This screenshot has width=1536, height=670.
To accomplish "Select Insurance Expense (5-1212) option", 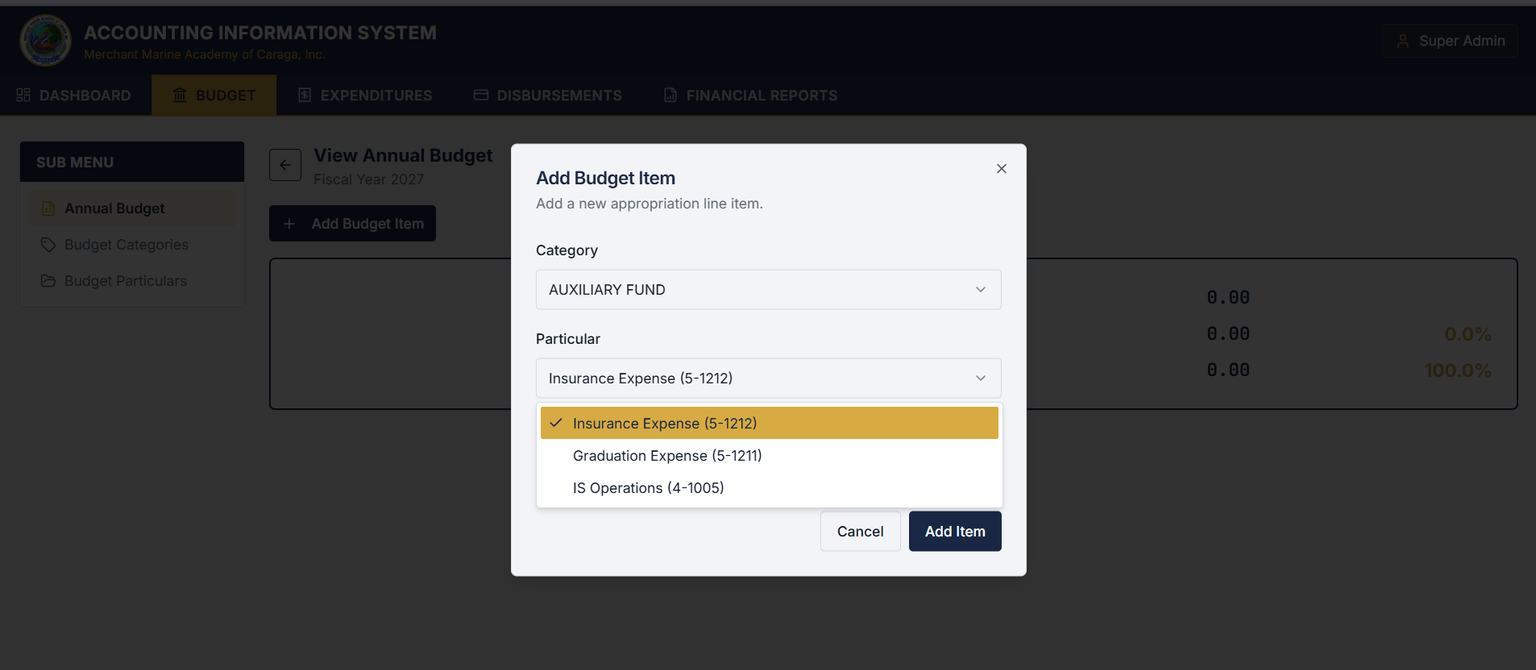I will point(769,423).
